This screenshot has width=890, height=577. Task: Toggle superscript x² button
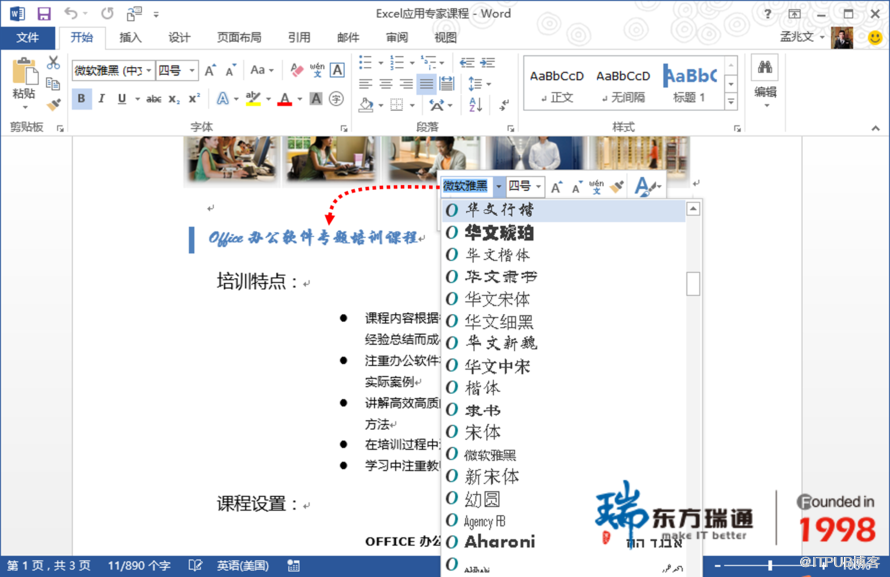click(x=195, y=99)
